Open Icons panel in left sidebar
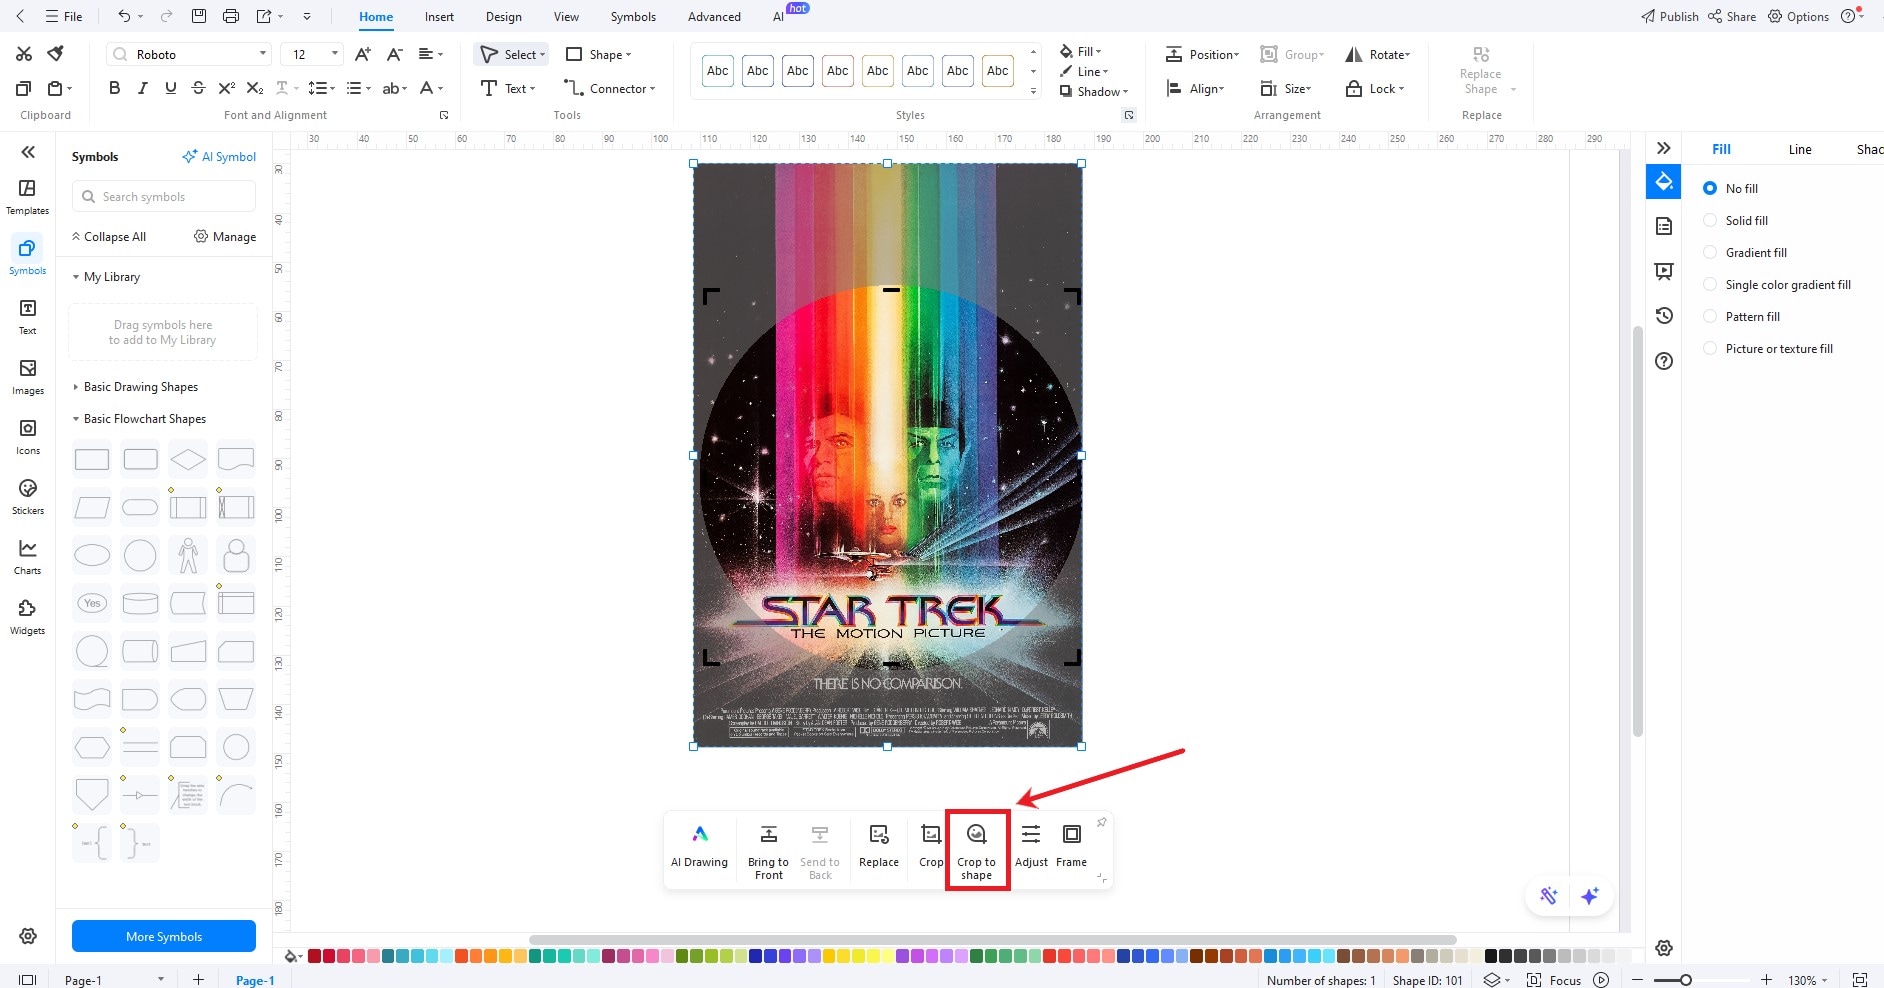The width and height of the screenshot is (1884, 988). click(27, 437)
